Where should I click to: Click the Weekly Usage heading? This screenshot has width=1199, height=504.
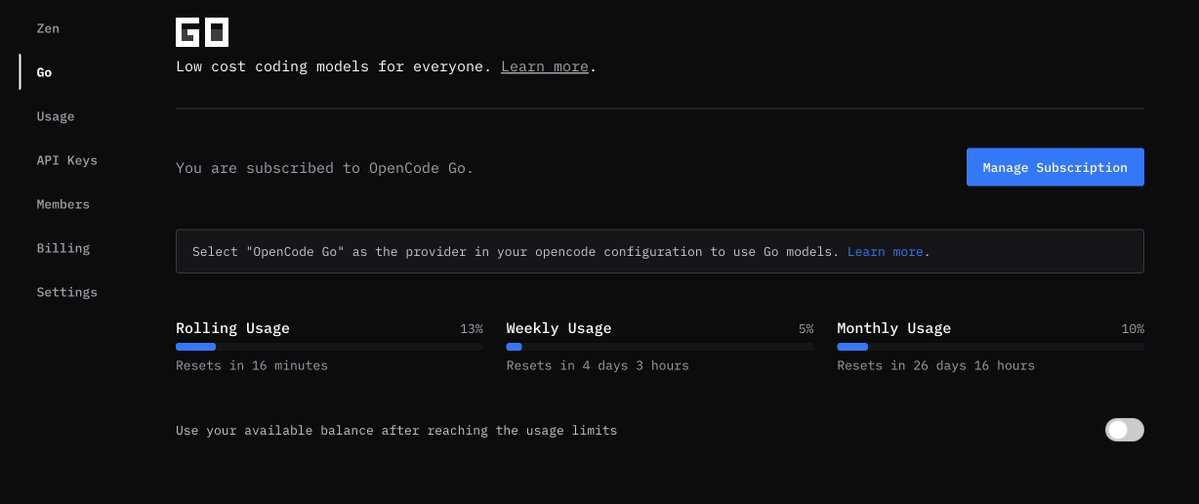pyautogui.click(x=559, y=328)
